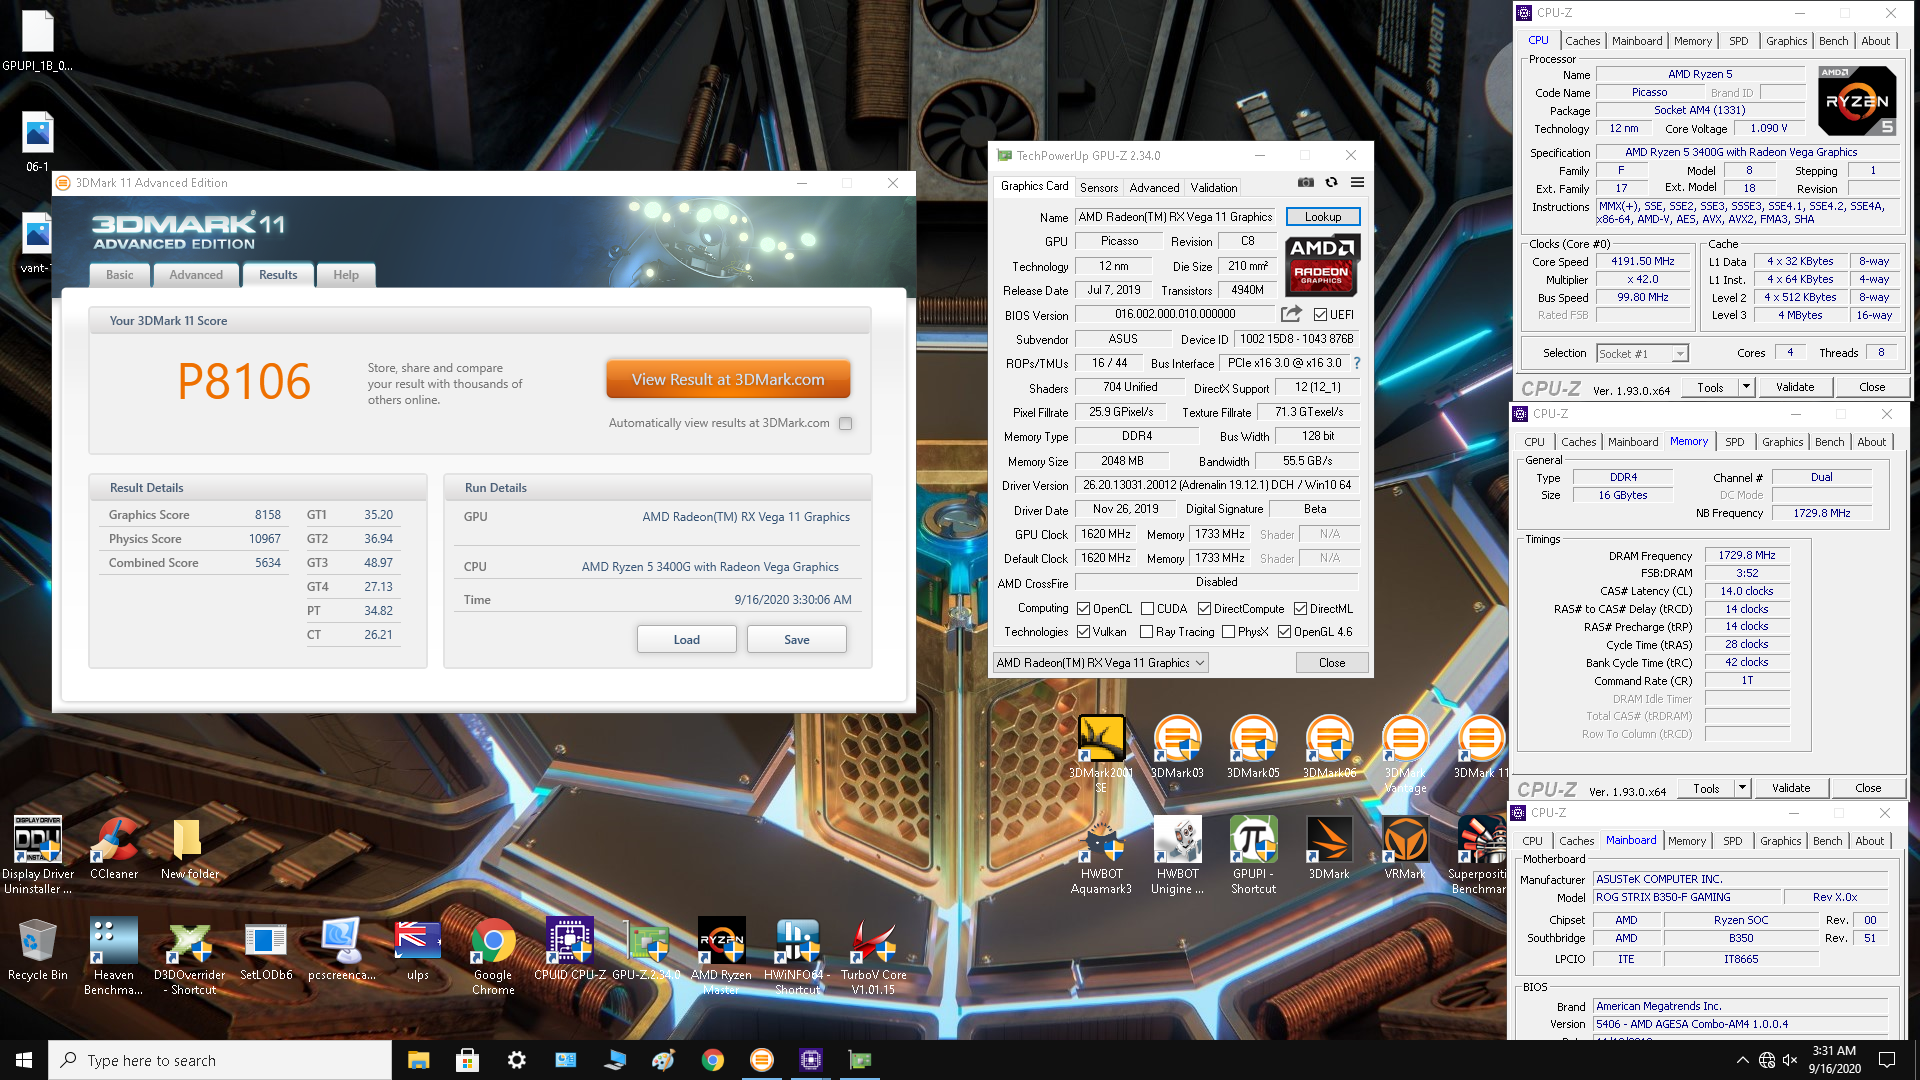
Task: Open File Explorer from taskbar
Action: [418, 1060]
